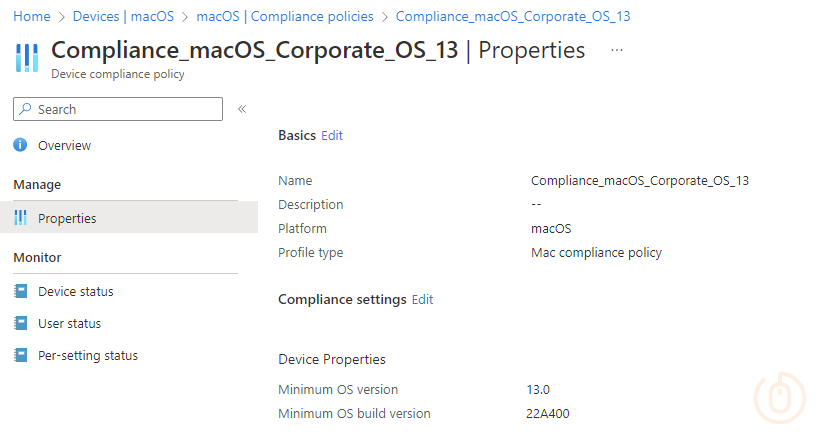Viewport: 824px width, 442px height.
Task: Select Properties in the Manage section
Action: pos(67,218)
